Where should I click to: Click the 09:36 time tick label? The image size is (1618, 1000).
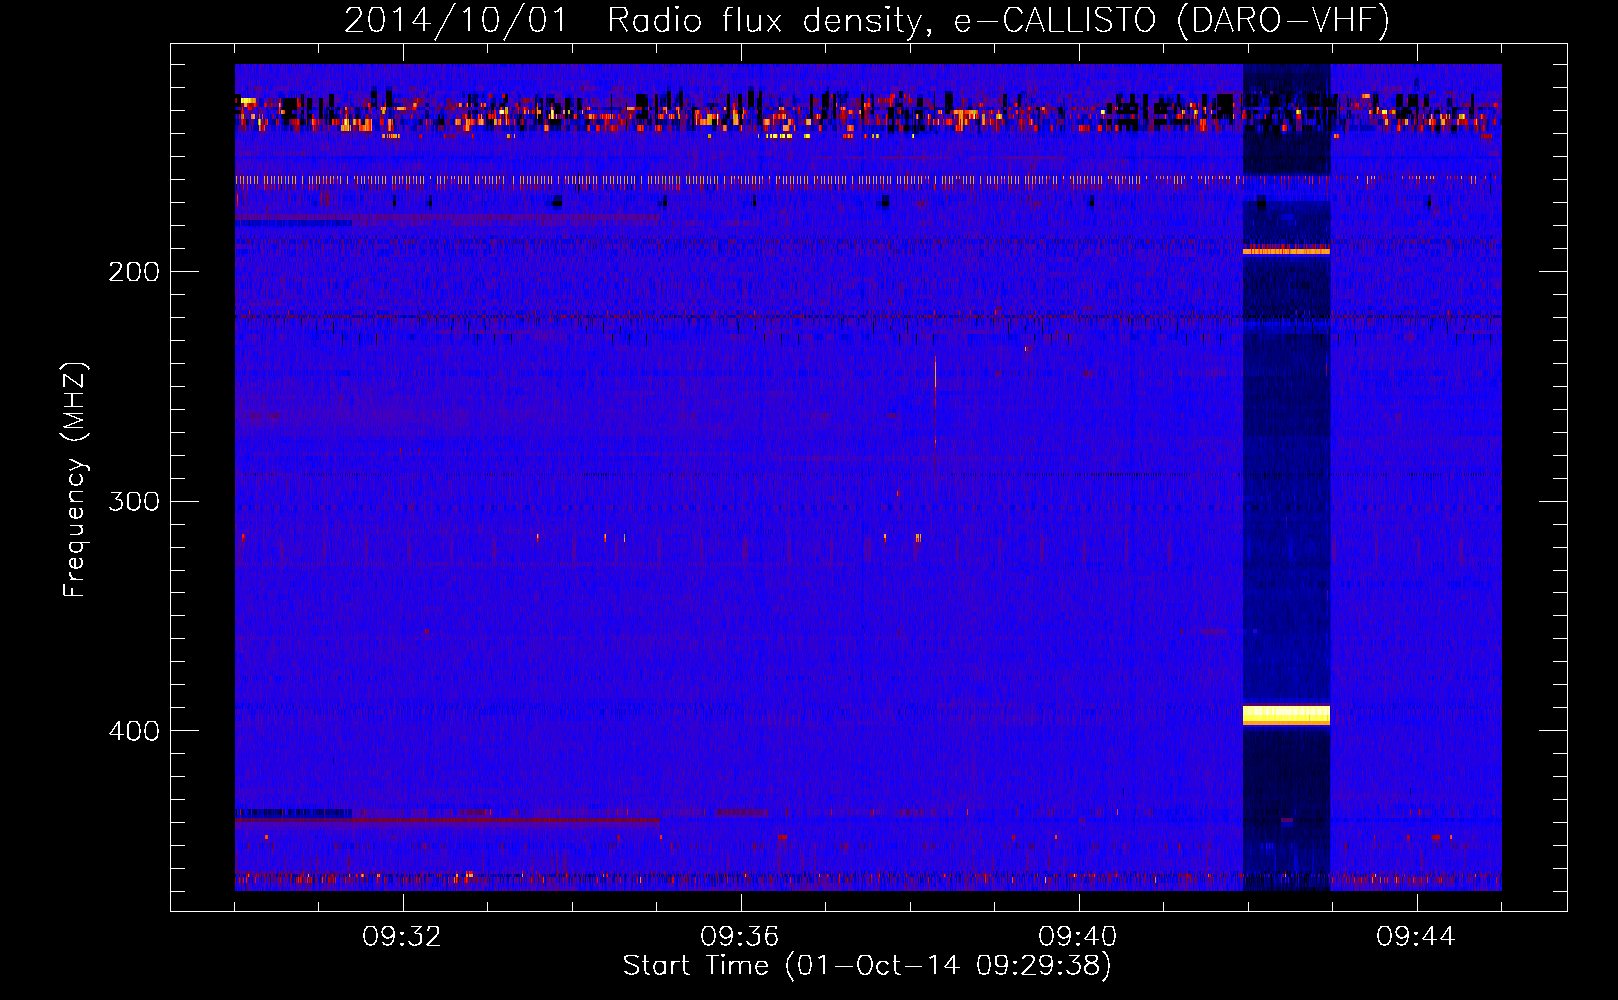pyautogui.click(x=740, y=937)
